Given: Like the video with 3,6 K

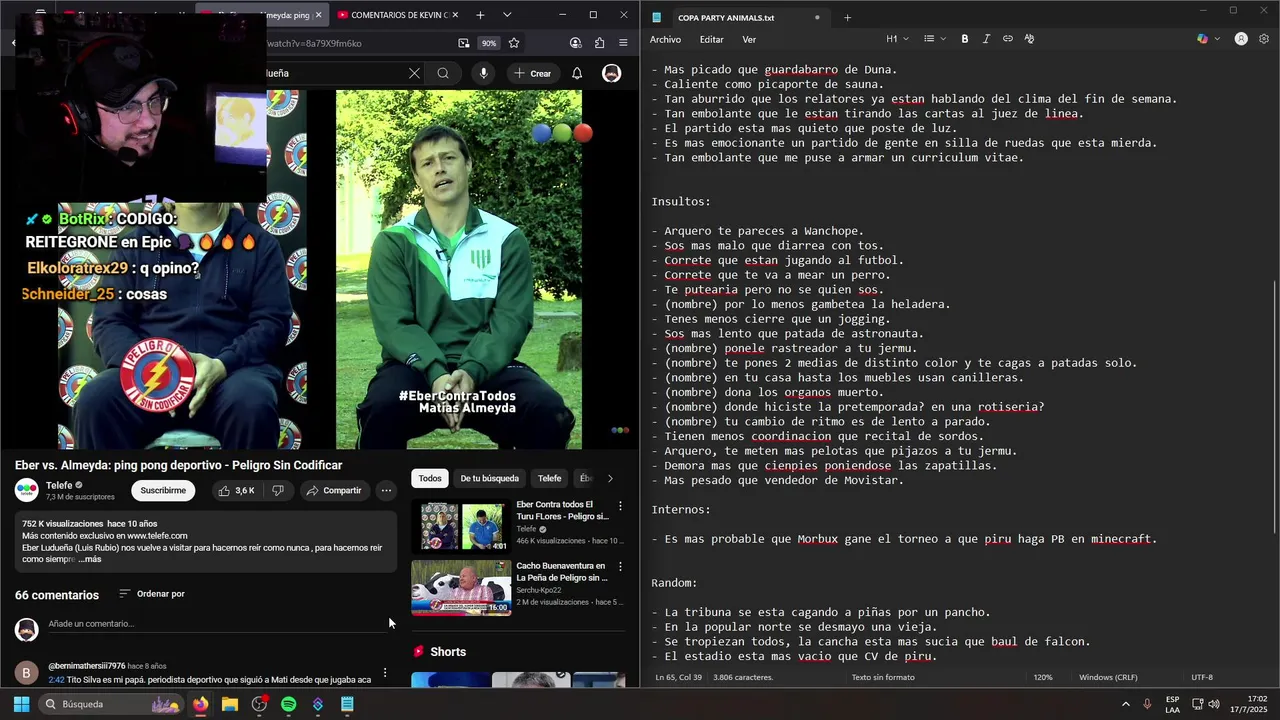Looking at the screenshot, I should coord(237,490).
